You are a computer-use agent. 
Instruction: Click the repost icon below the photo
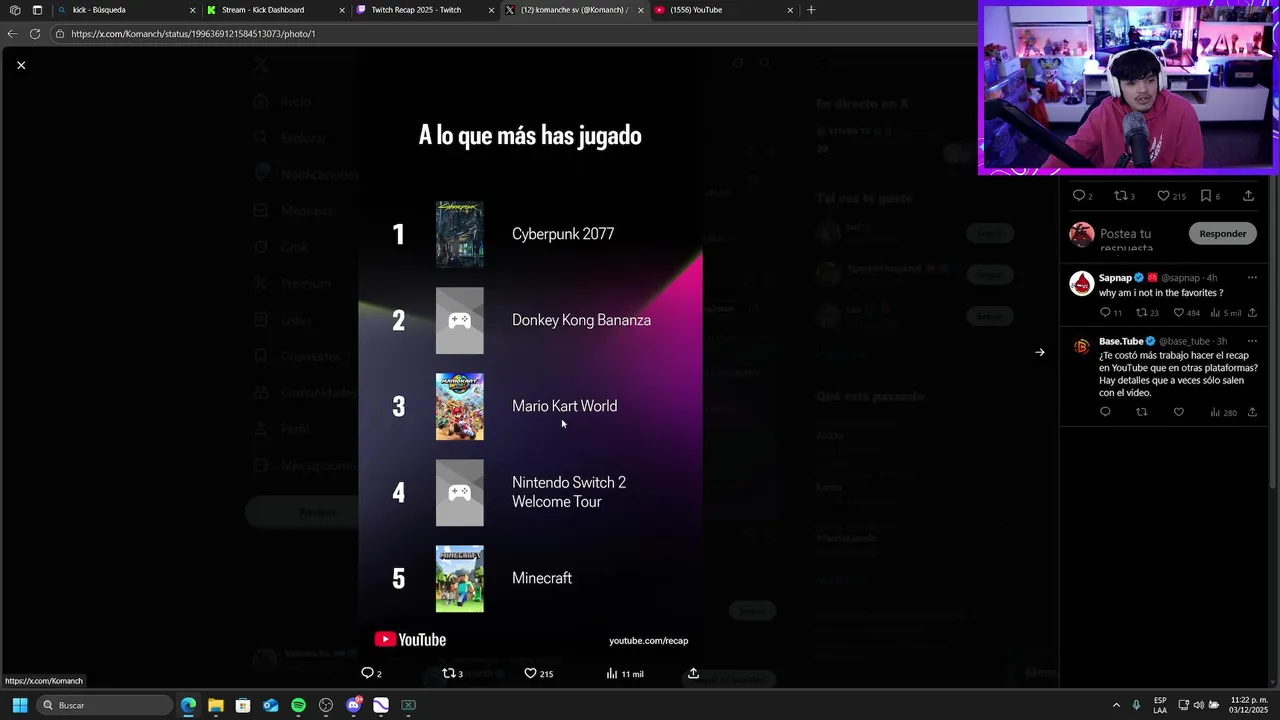click(448, 673)
